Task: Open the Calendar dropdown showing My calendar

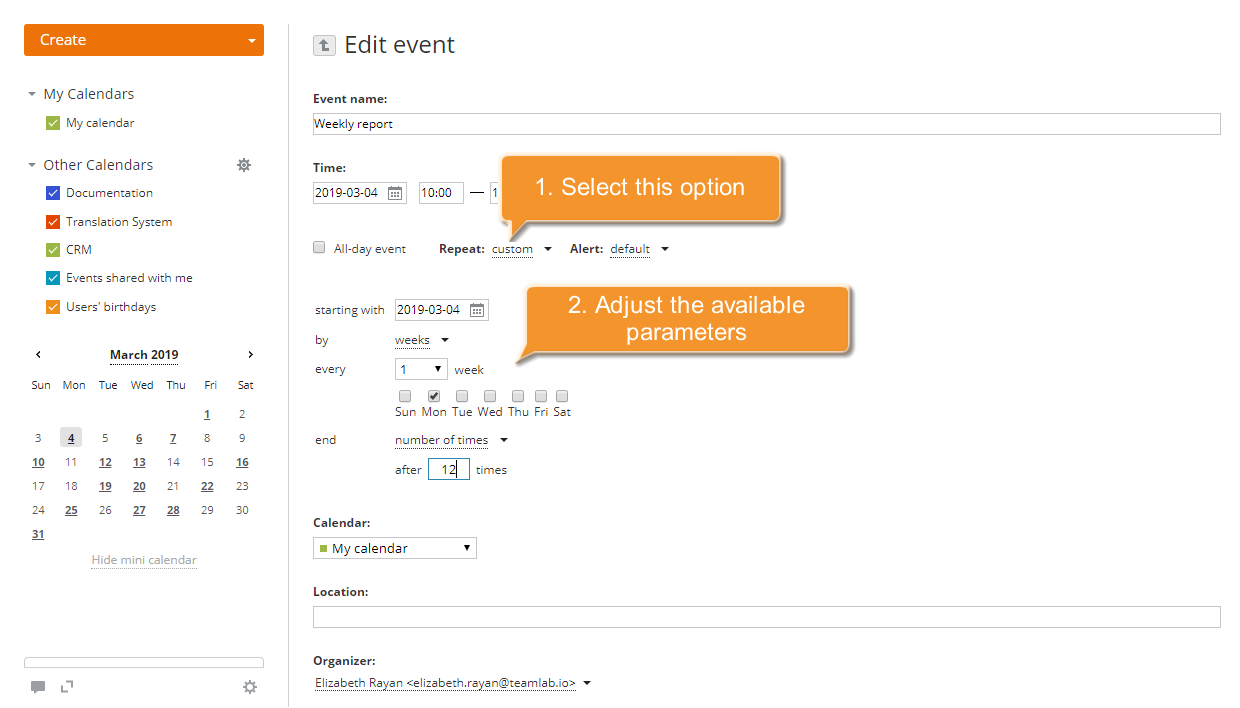Action: click(x=395, y=548)
